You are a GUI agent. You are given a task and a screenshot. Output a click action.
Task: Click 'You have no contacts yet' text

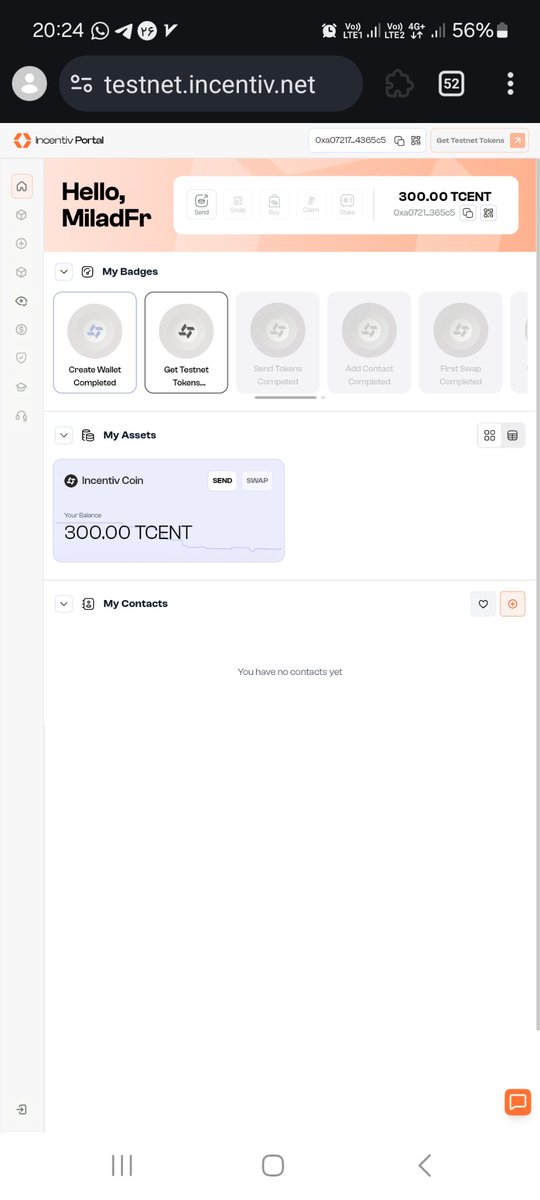[290, 672]
